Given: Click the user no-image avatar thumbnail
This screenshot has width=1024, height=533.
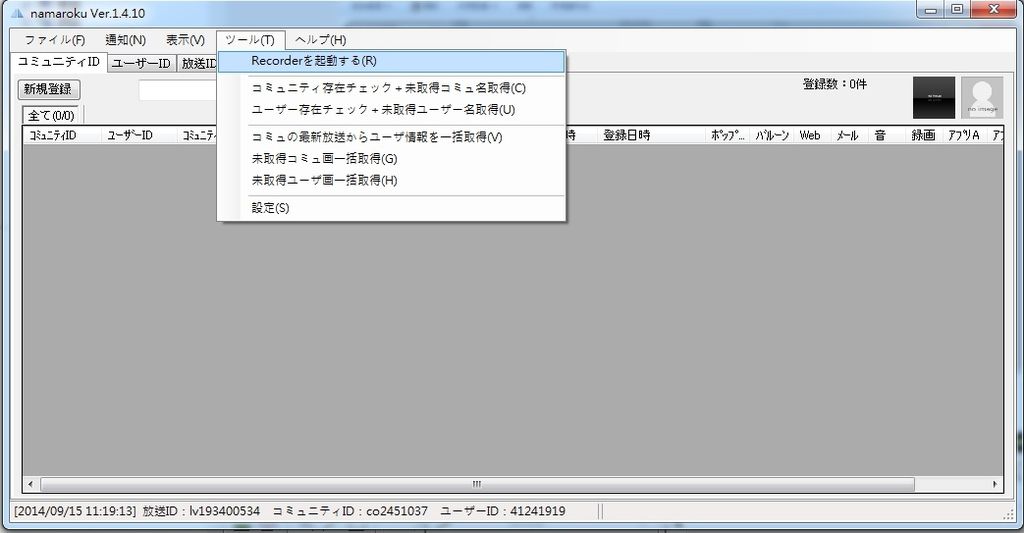Looking at the screenshot, I should (x=982, y=97).
